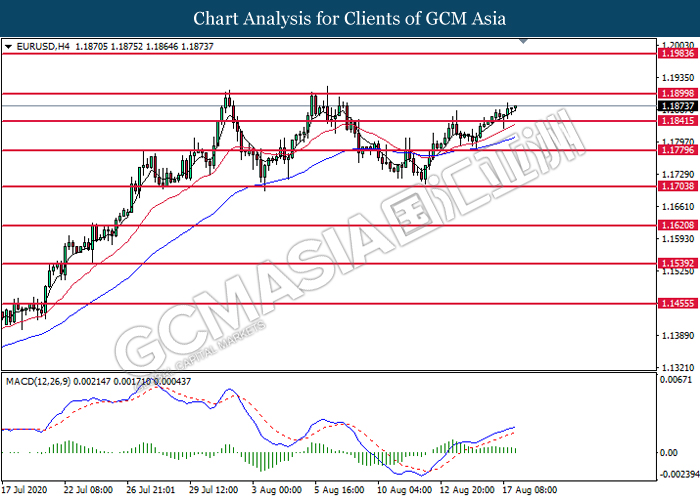Select the 1.18998 price level label
This screenshot has height=500, width=700.
(x=678, y=93)
